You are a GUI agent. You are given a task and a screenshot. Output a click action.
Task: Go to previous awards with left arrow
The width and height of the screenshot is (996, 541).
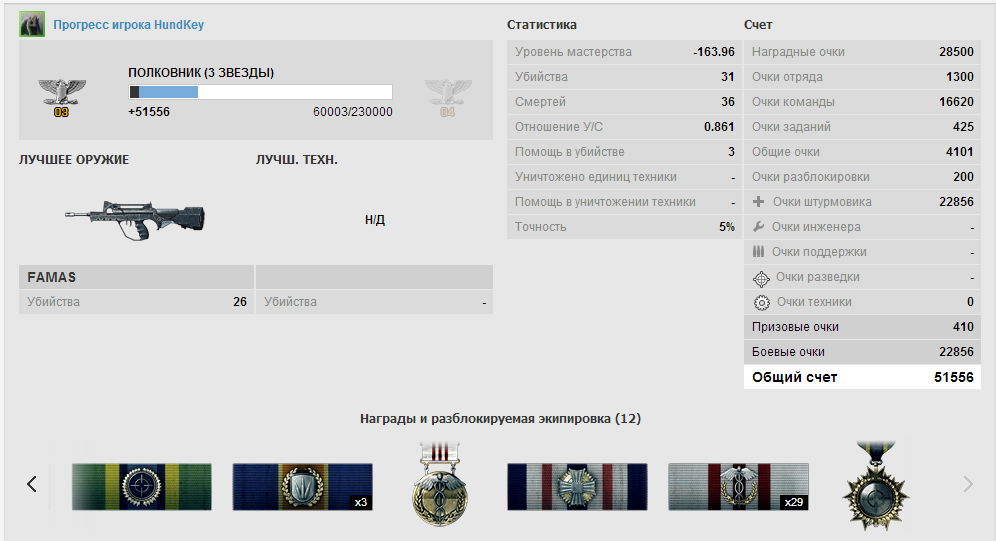tap(32, 484)
